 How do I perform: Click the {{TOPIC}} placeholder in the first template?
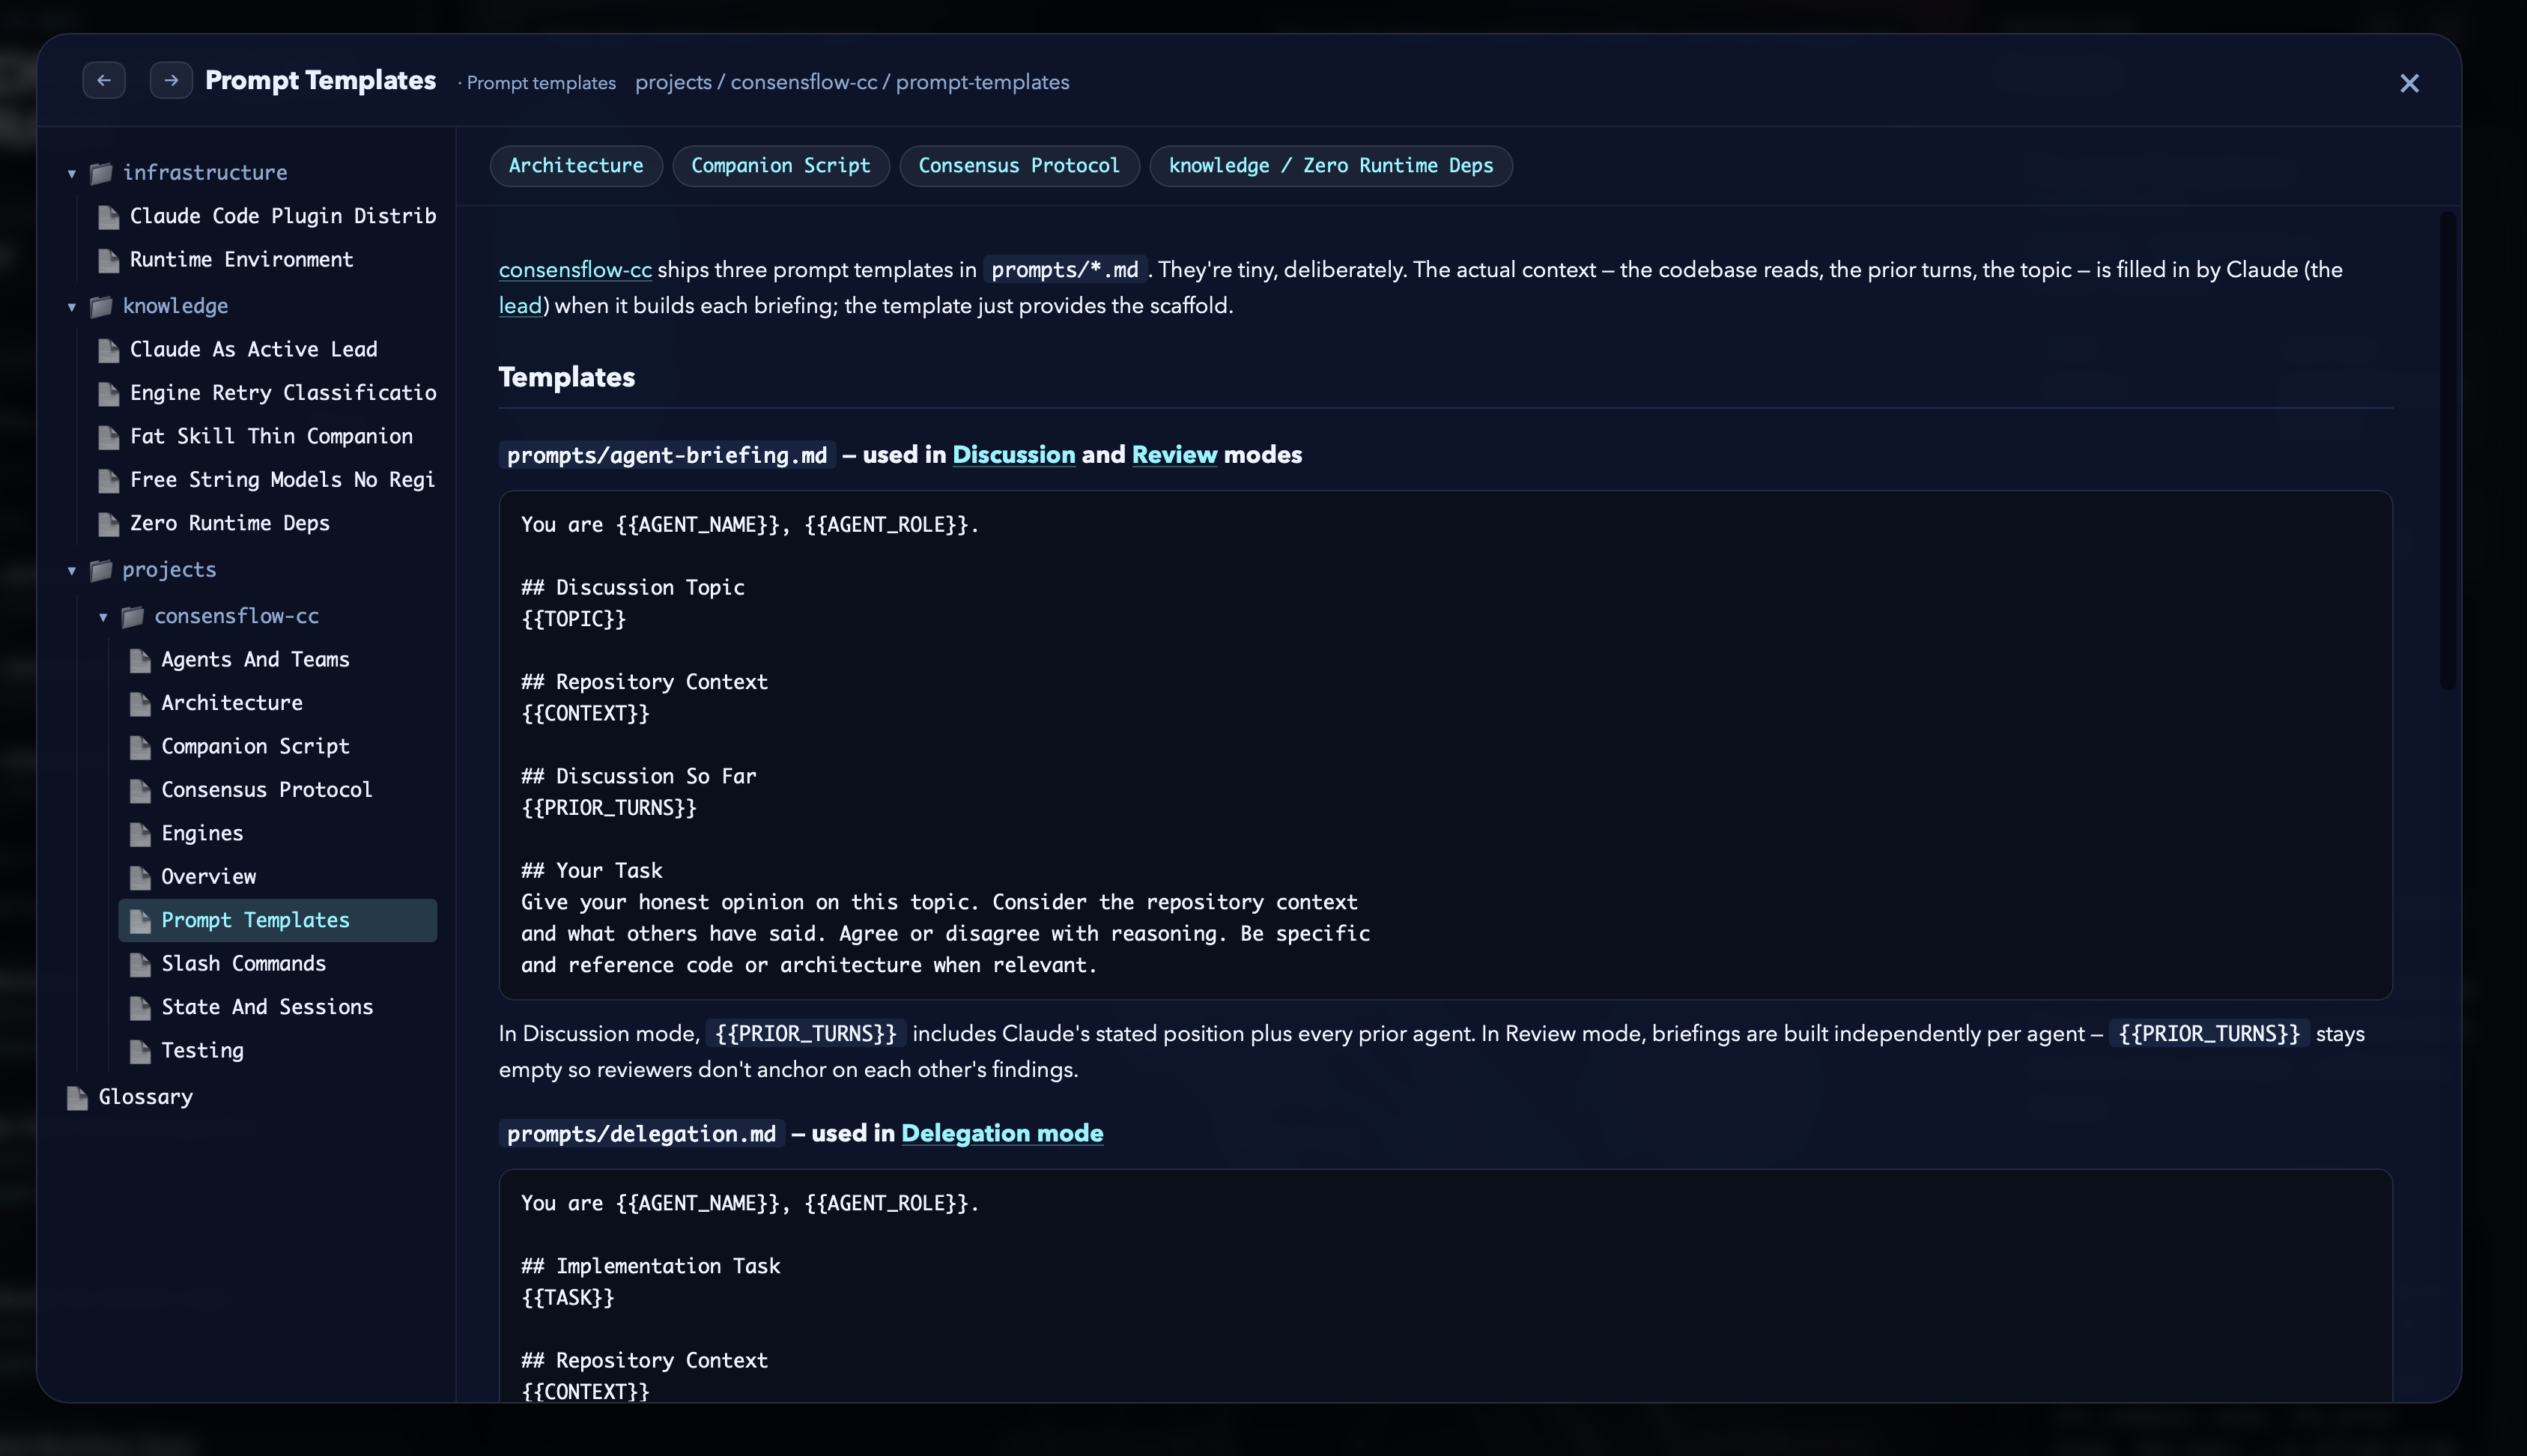click(x=574, y=619)
